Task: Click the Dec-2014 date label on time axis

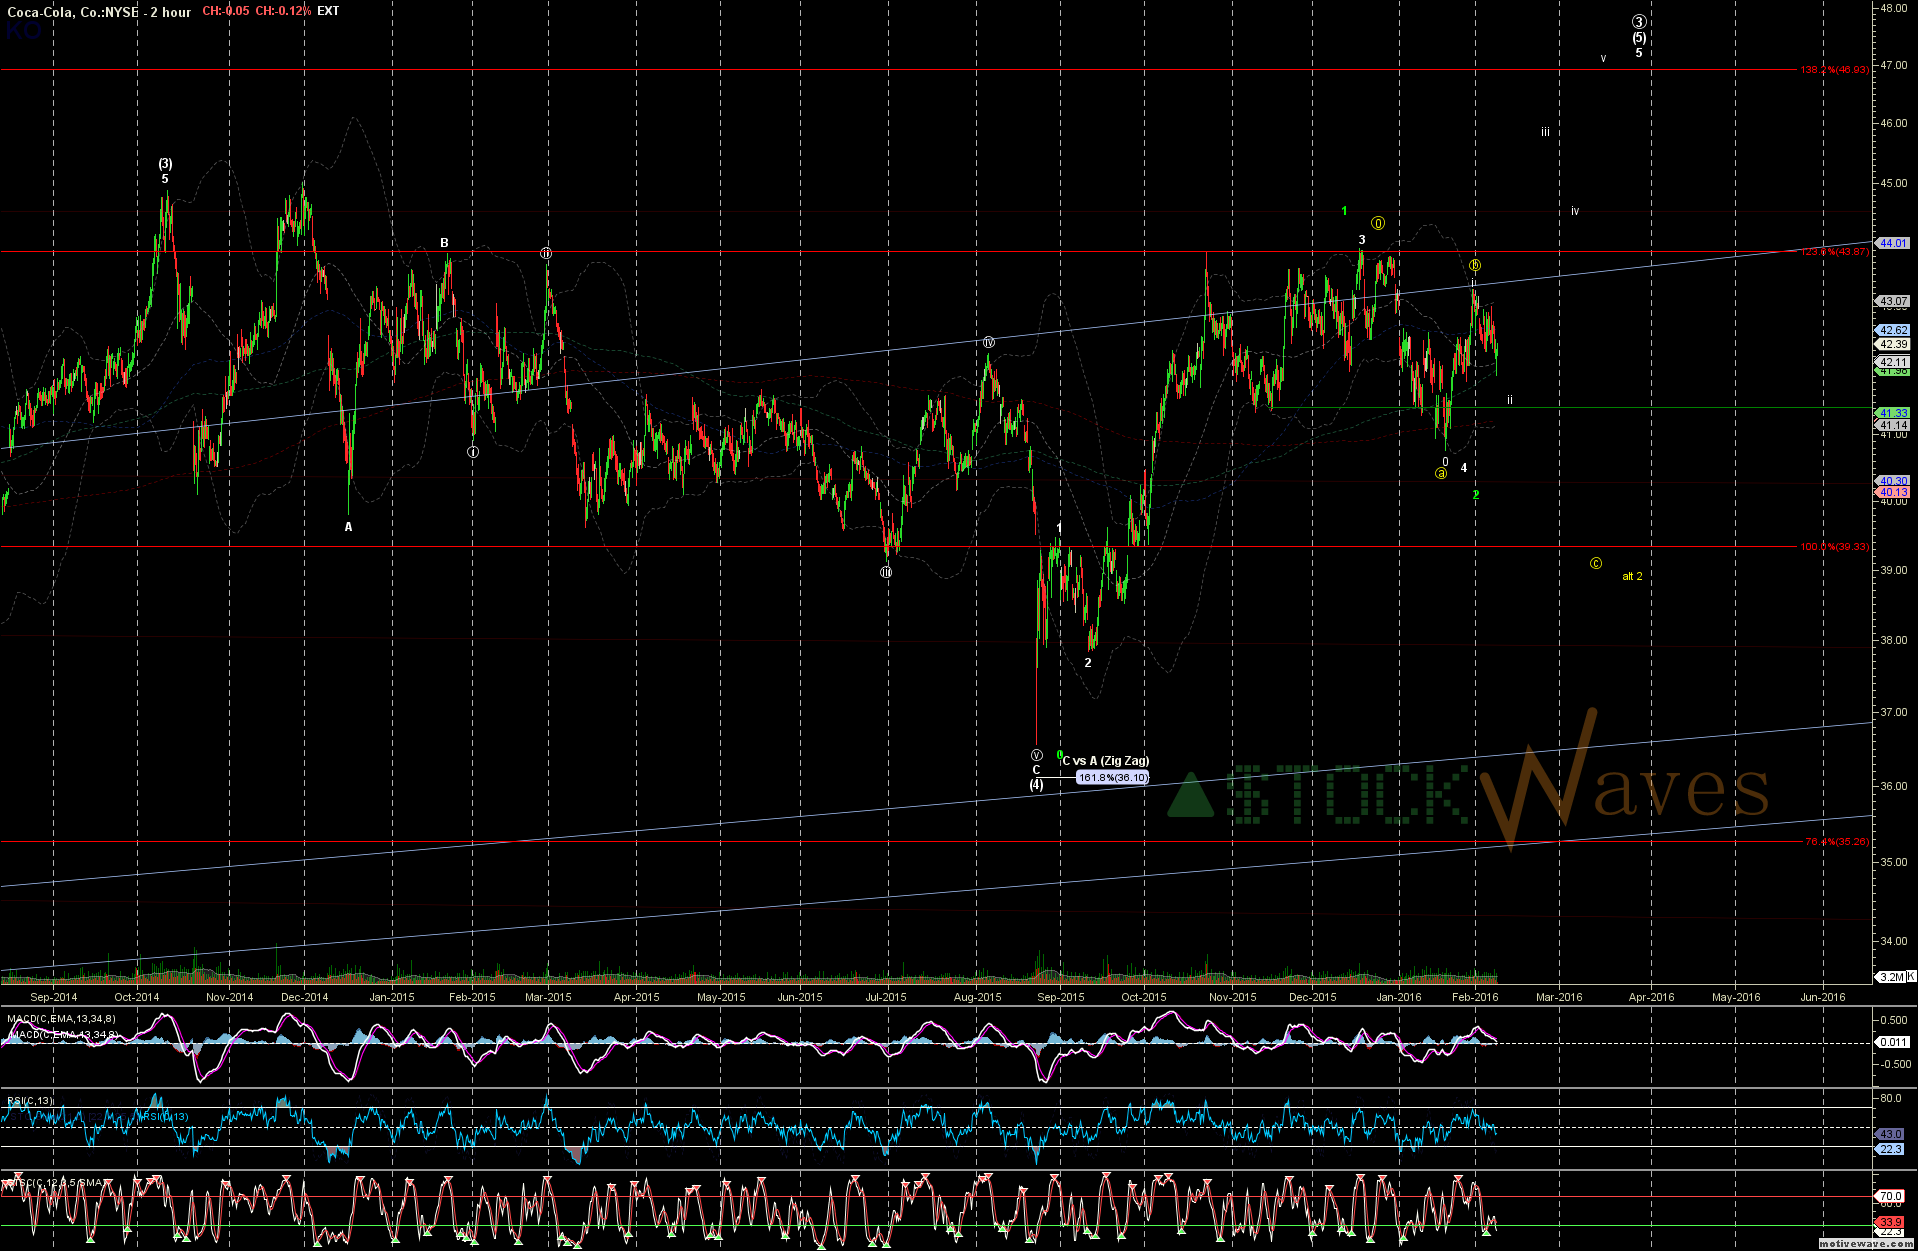Action: [304, 997]
